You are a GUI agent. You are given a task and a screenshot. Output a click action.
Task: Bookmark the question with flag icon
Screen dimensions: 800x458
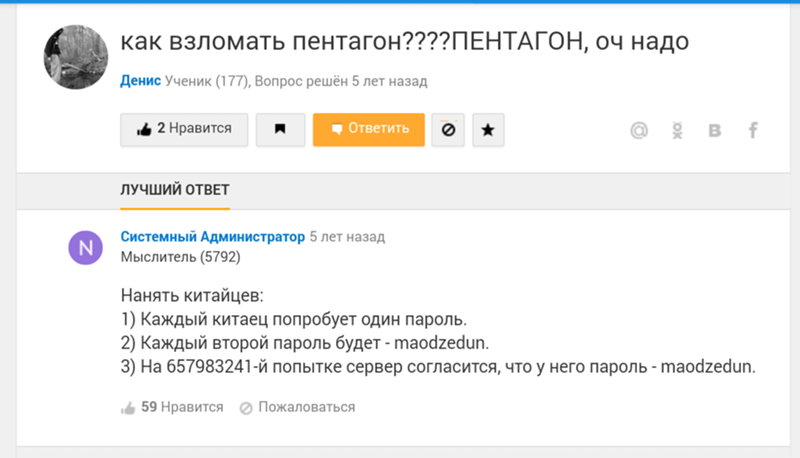tap(281, 130)
